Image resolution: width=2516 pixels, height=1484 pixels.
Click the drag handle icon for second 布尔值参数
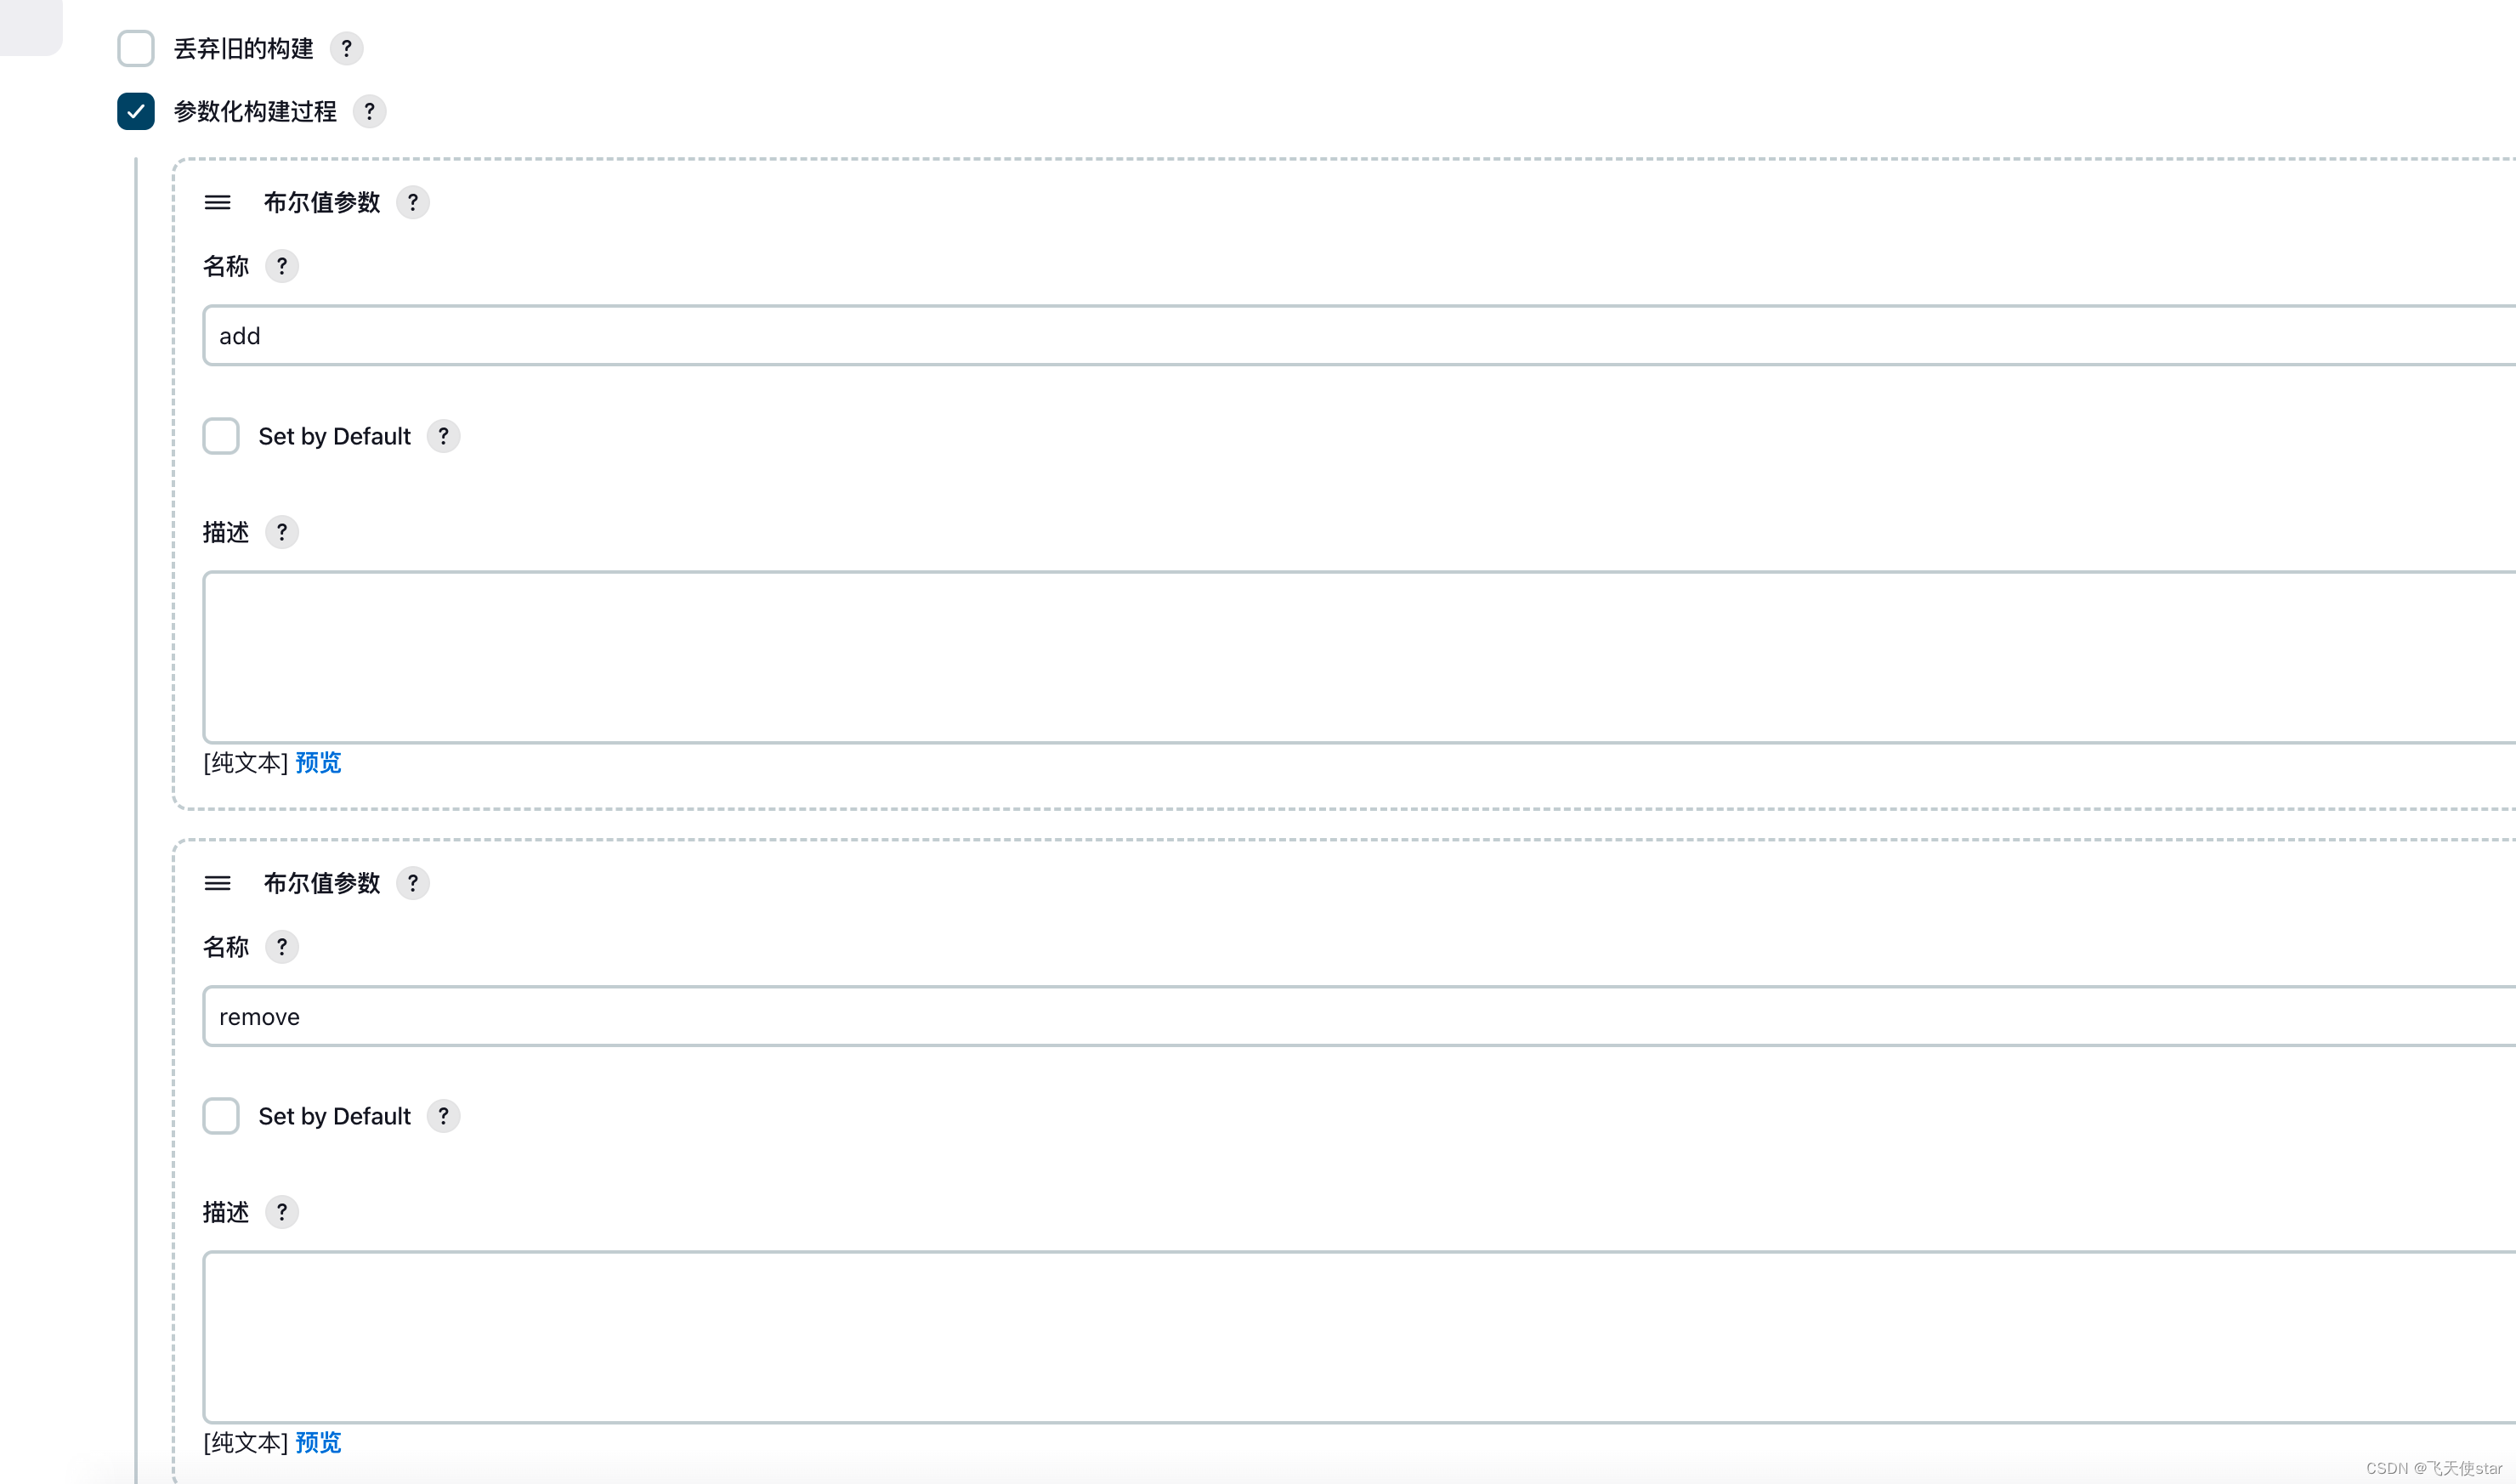click(216, 883)
